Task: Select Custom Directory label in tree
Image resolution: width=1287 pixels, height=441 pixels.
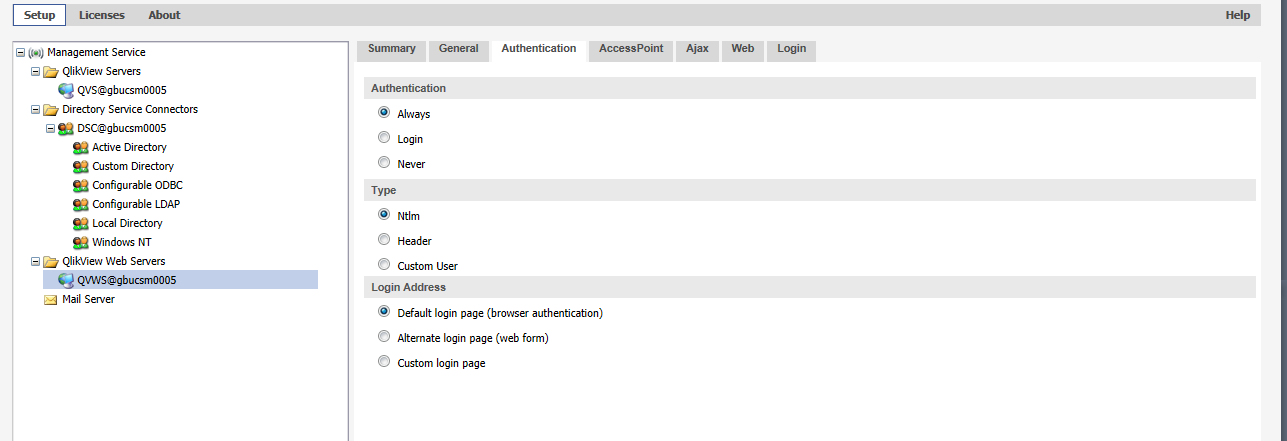Action: (x=133, y=166)
